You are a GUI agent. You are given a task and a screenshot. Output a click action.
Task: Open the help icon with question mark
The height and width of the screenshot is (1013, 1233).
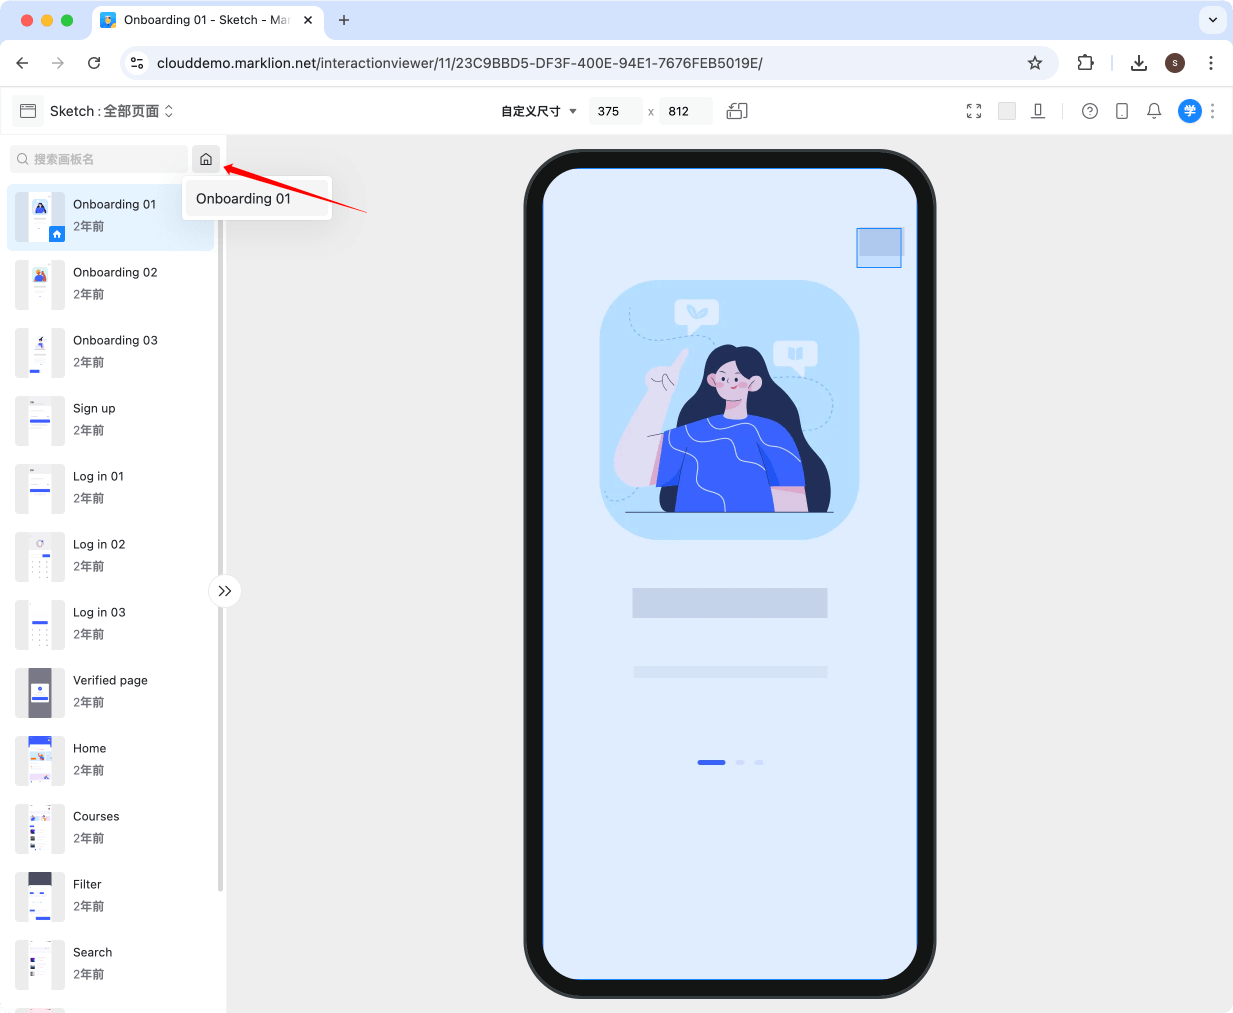[1089, 111]
